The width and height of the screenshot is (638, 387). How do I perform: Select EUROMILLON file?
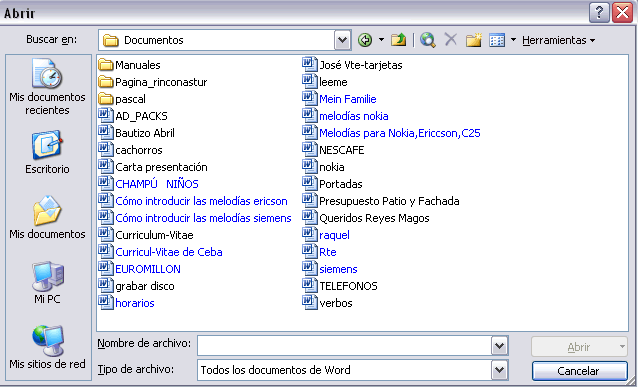pyautogui.click(x=140, y=269)
